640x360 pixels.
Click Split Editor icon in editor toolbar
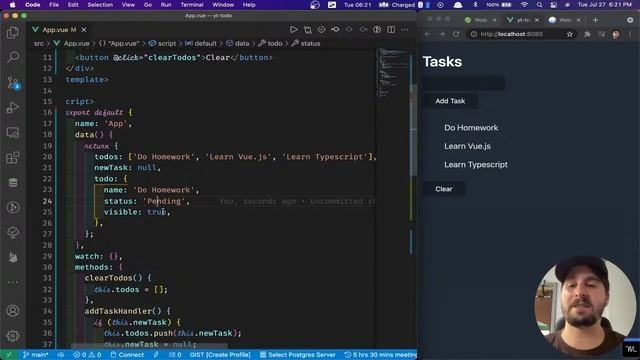pyautogui.click(x=391, y=29)
